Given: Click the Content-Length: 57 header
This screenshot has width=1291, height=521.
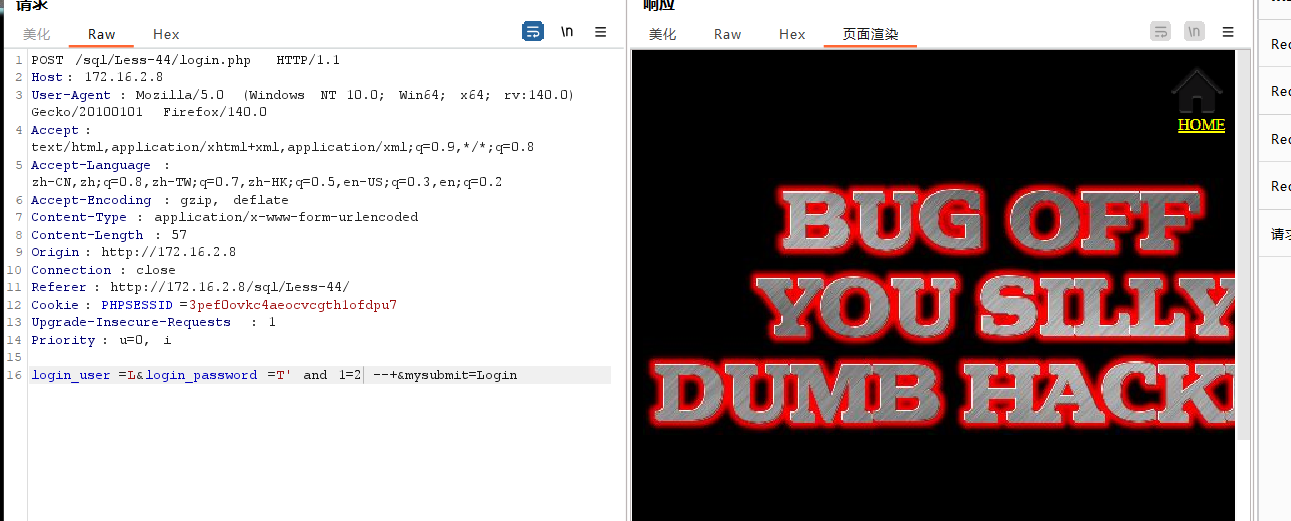Looking at the screenshot, I should (109, 235).
